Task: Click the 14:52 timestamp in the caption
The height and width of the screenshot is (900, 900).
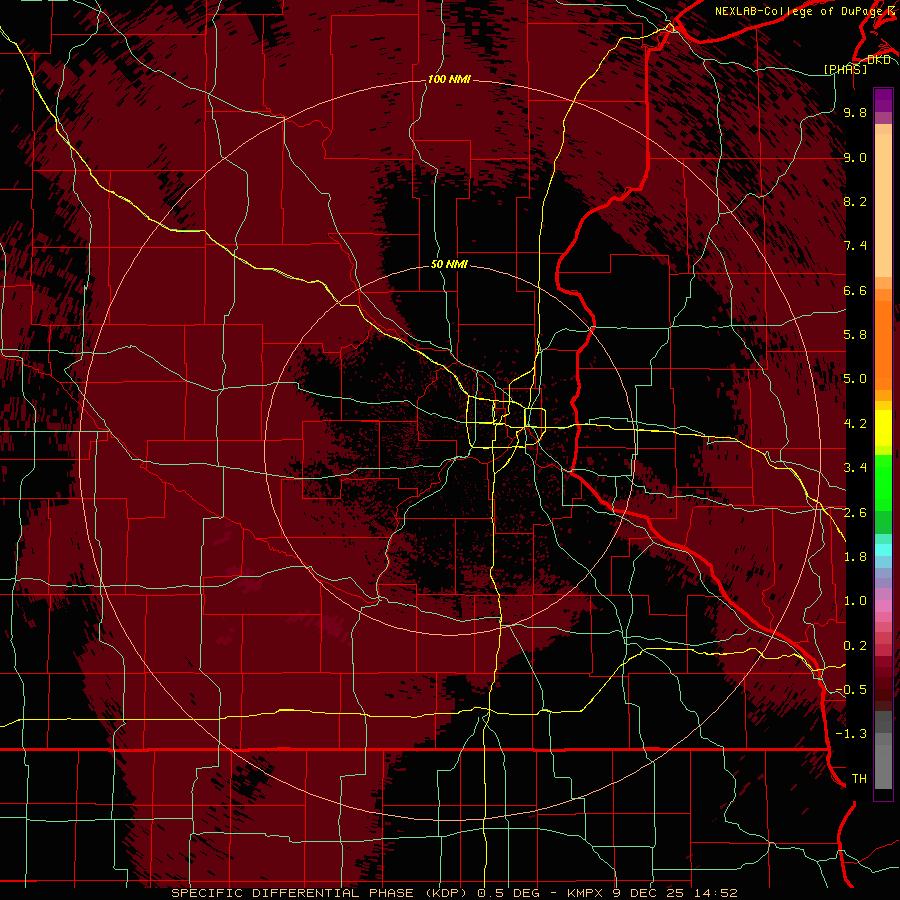Action: pos(714,893)
